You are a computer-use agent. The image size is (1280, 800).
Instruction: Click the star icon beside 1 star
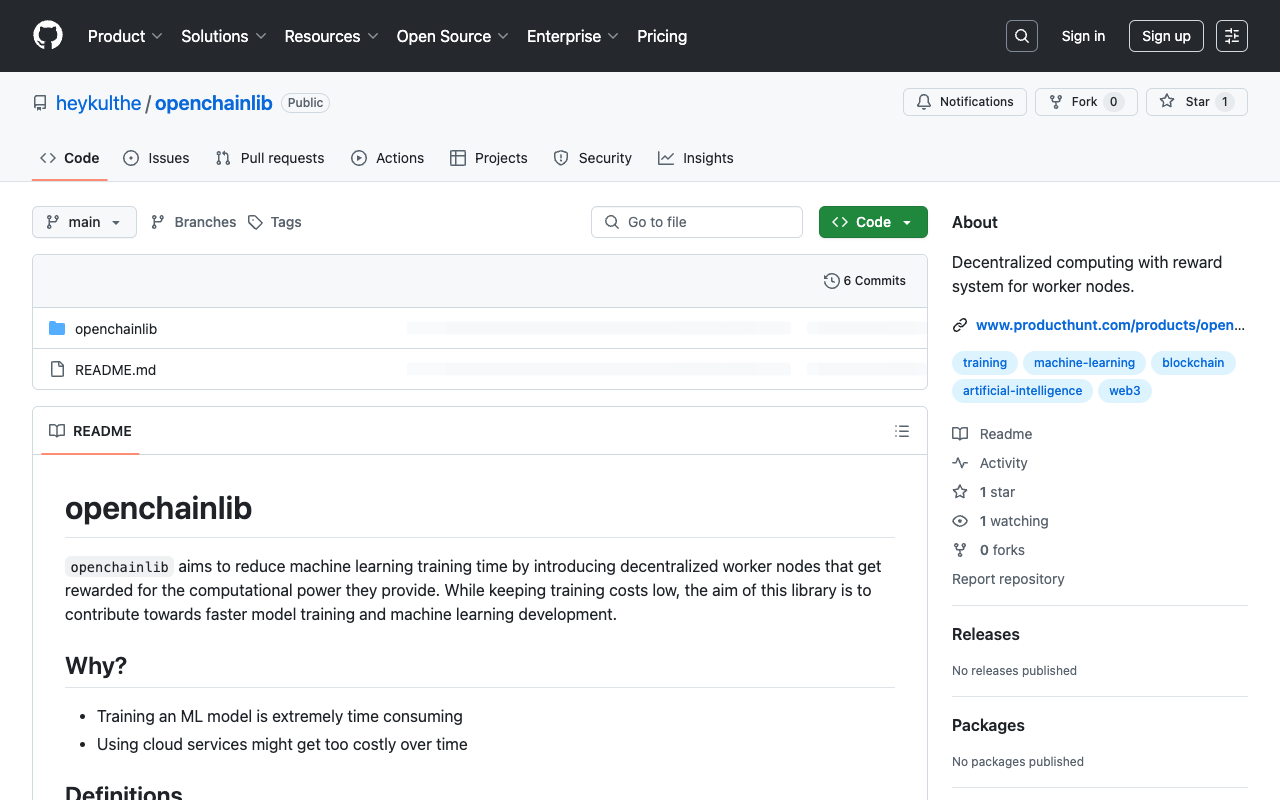click(960, 492)
